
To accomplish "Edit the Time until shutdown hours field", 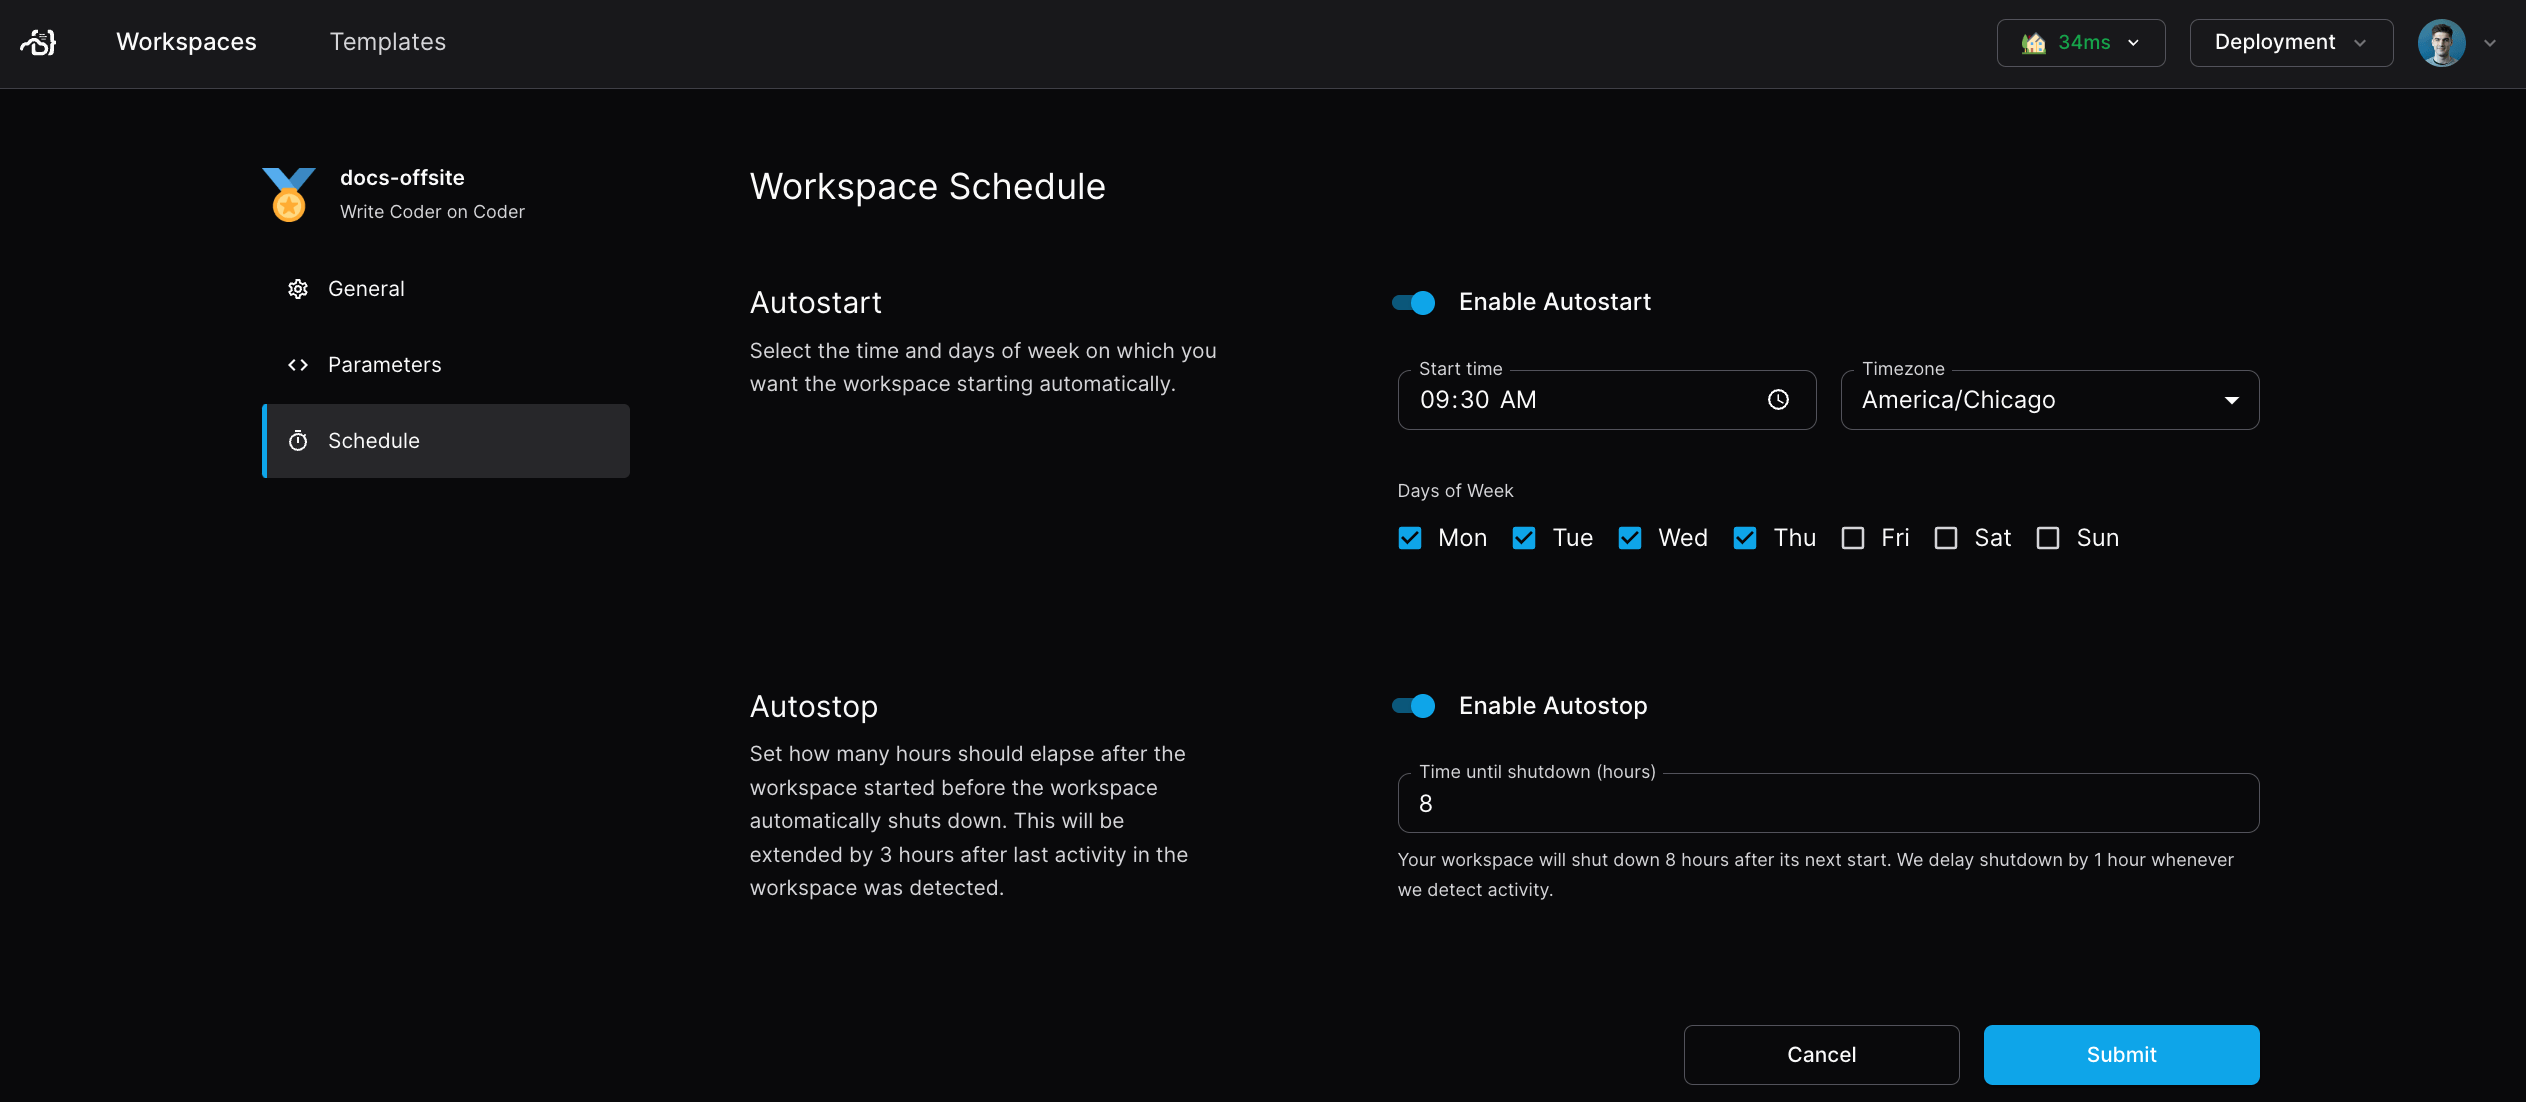I will pyautogui.click(x=1827, y=802).
